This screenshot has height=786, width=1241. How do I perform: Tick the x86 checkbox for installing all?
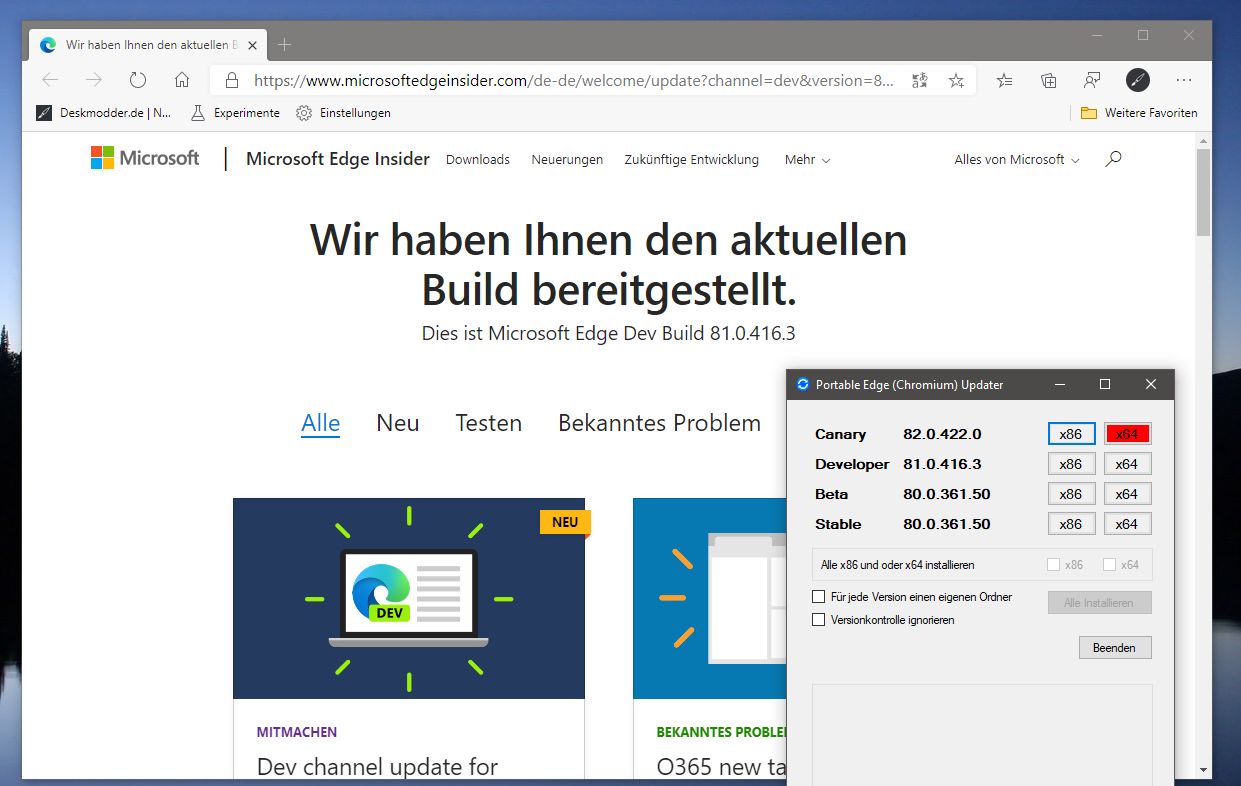(x=1053, y=565)
